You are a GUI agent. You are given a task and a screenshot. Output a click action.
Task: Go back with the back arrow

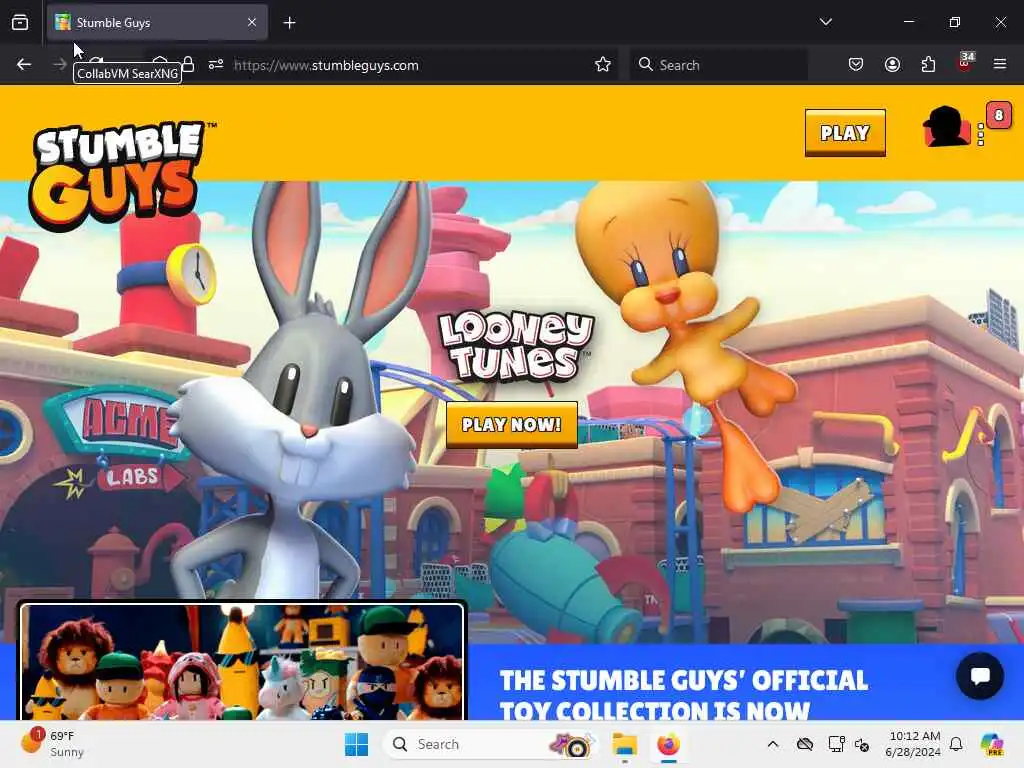[24, 65]
